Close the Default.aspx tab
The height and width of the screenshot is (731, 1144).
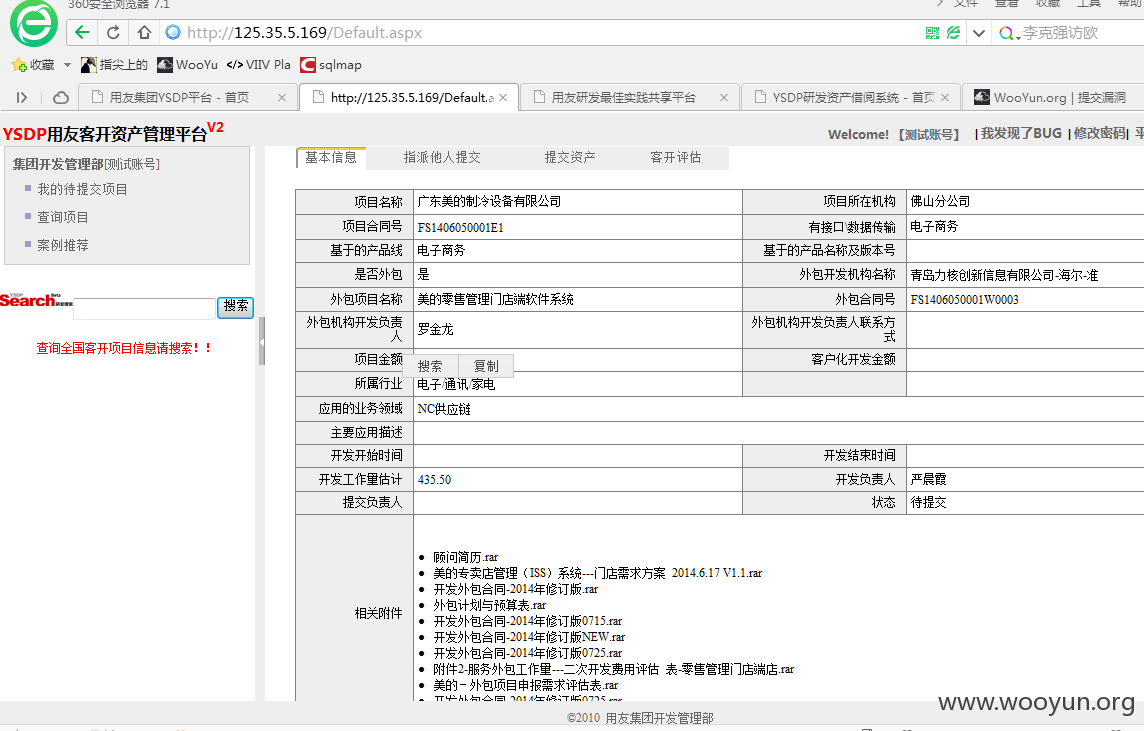coord(503,98)
